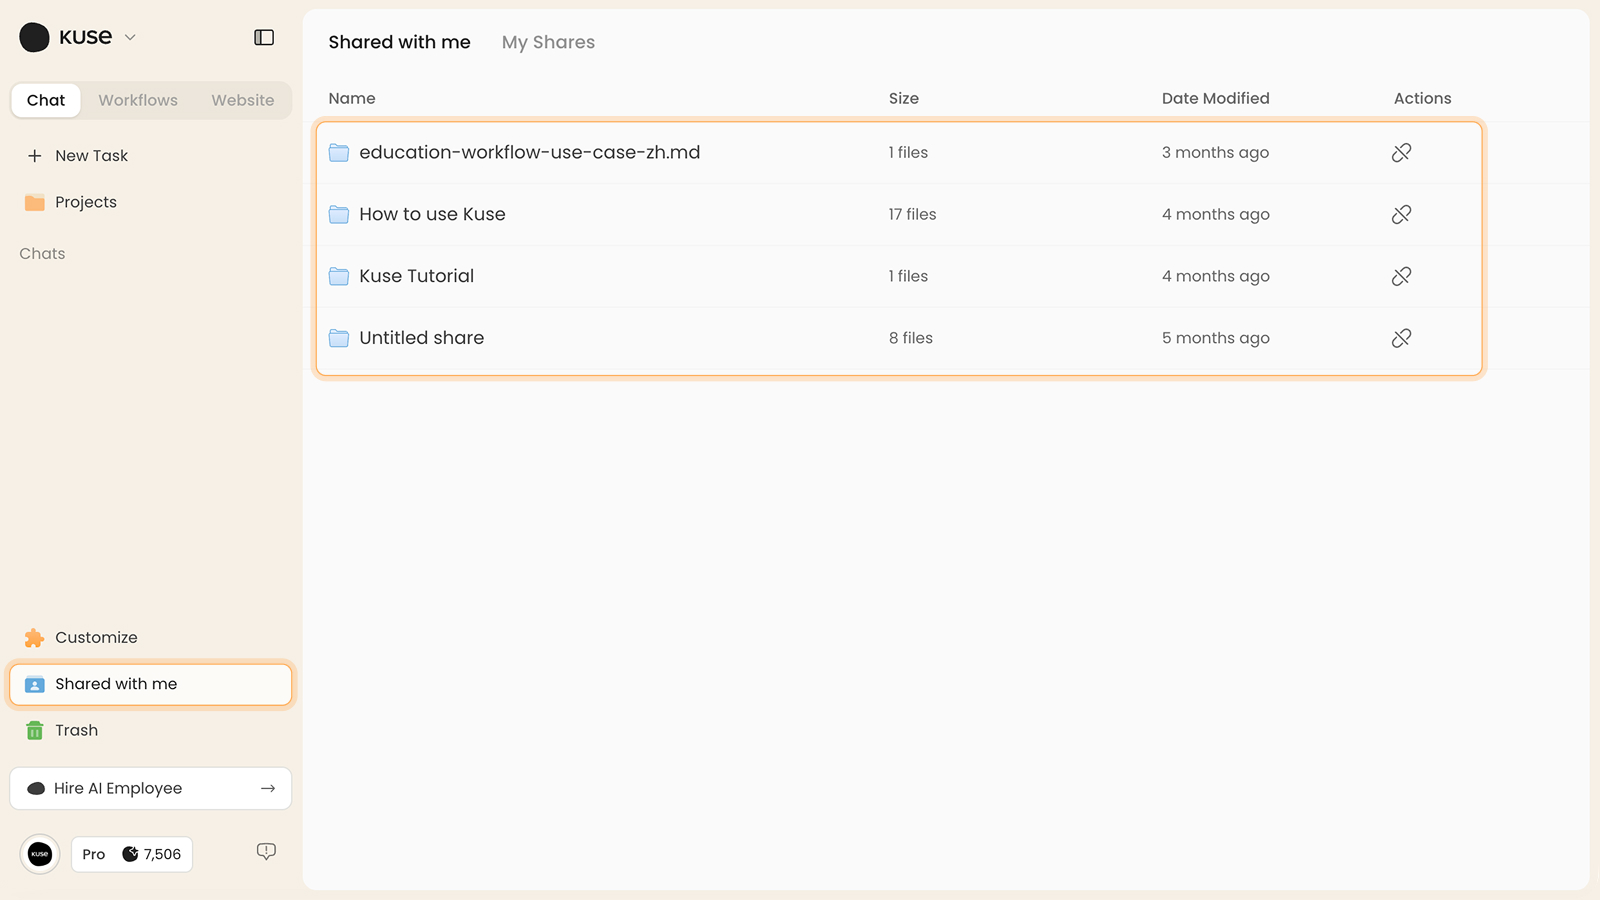Image resolution: width=1600 pixels, height=900 pixels.
Task: Open the feedback speech bubble icon
Action: click(266, 852)
